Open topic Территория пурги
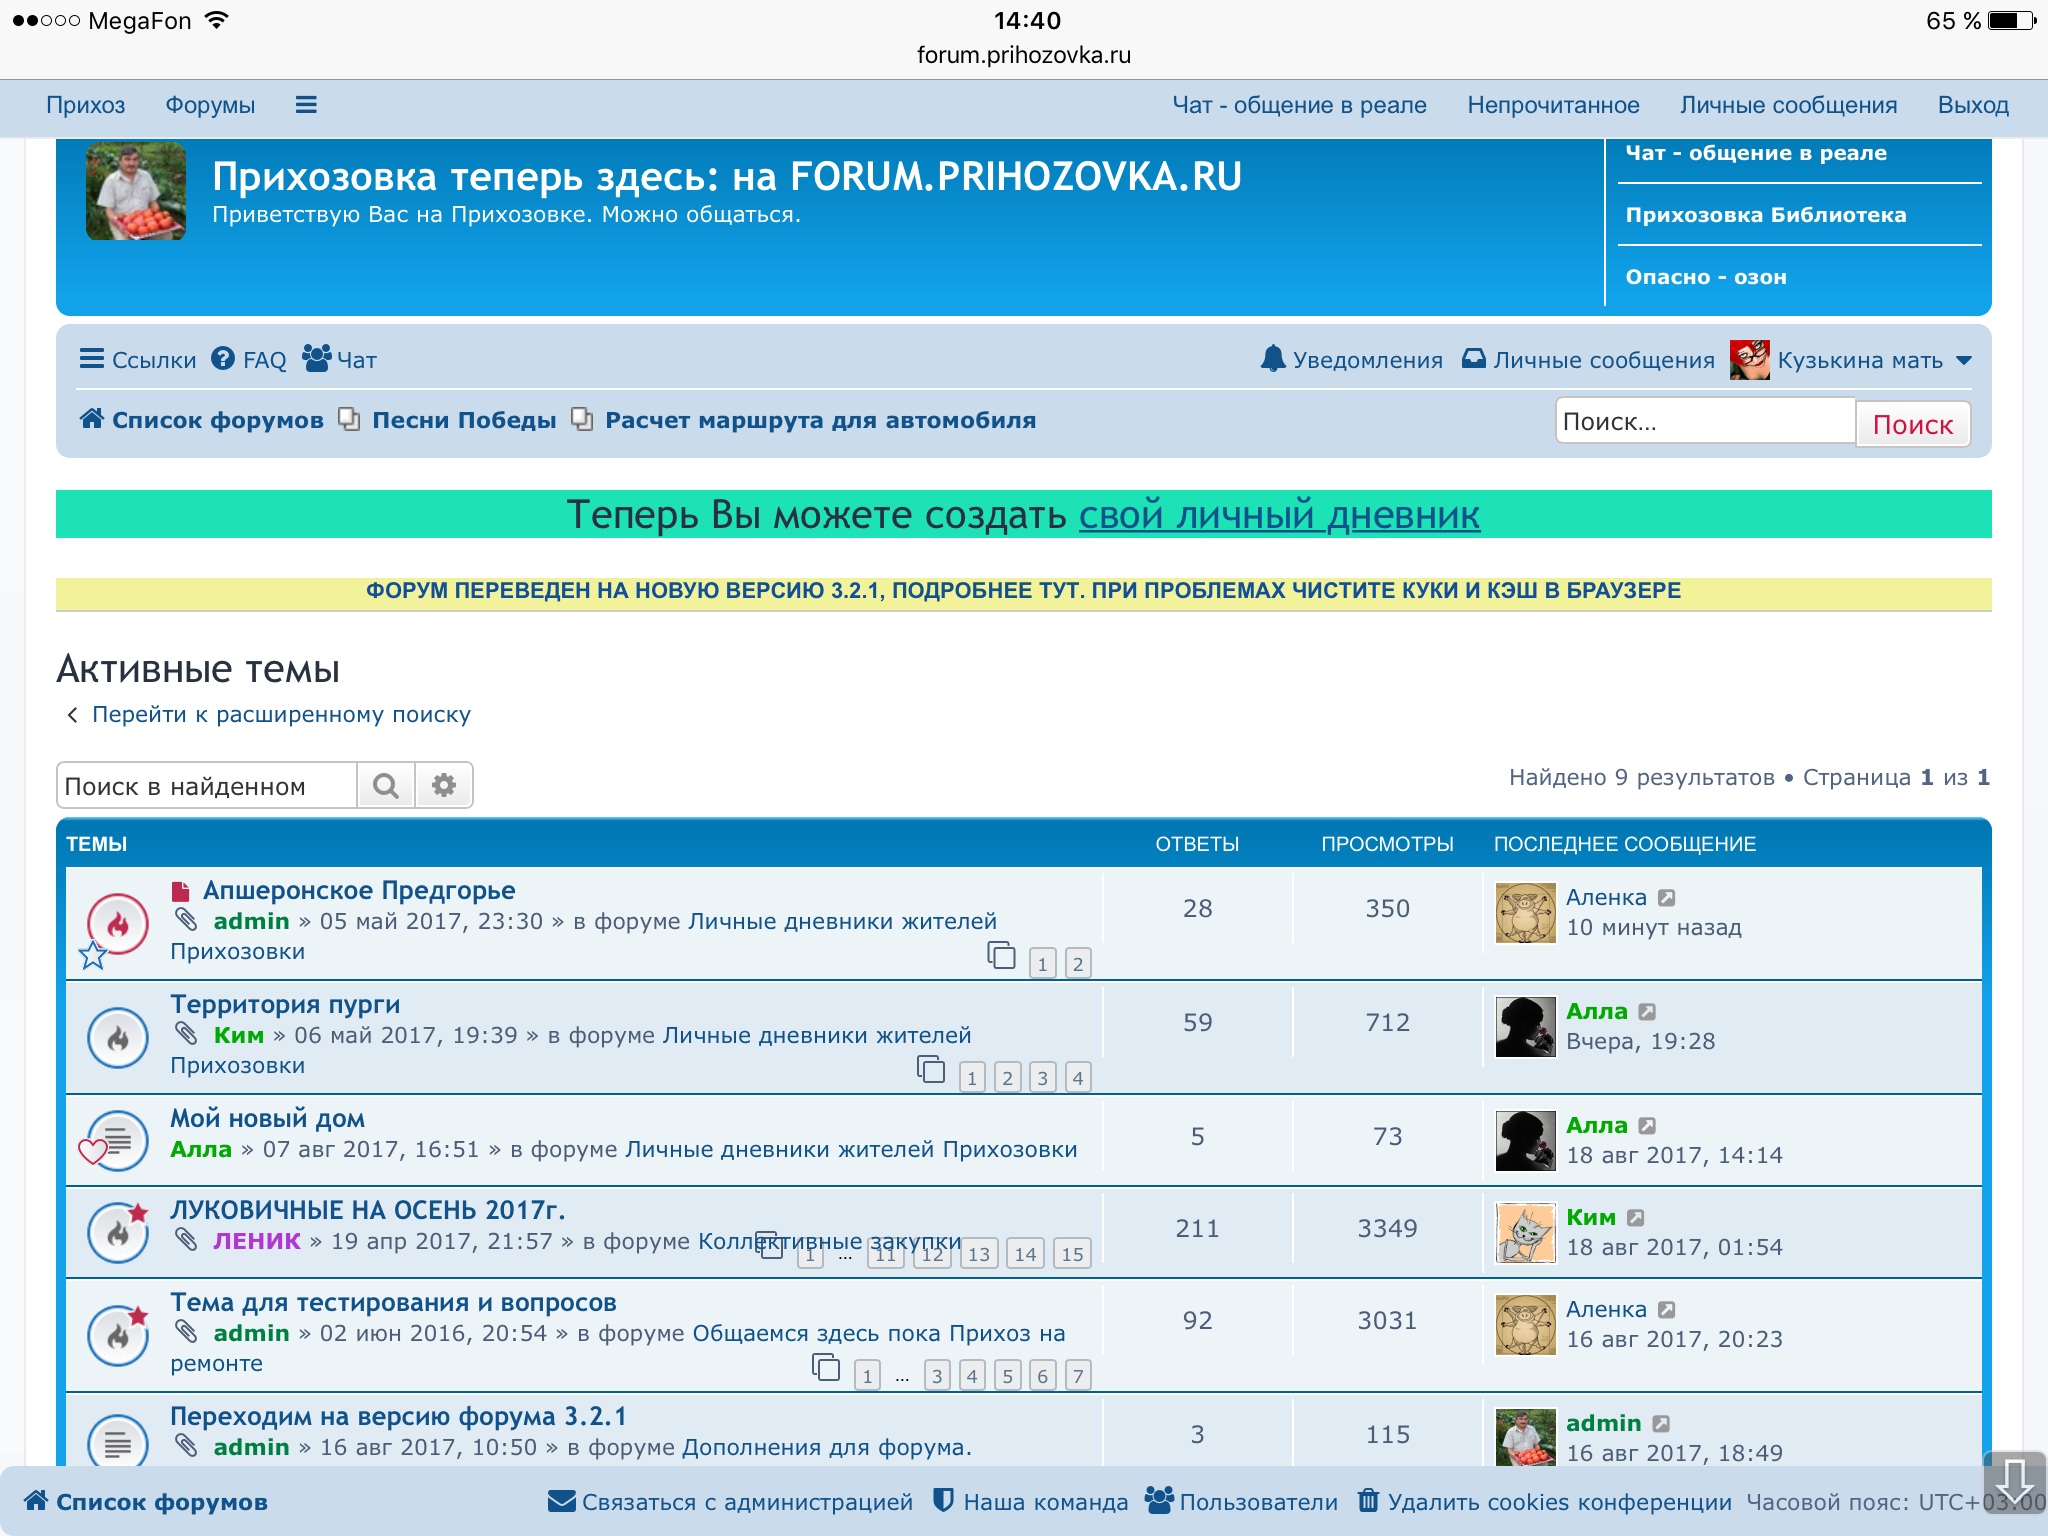The width and height of the screenshot is (2048, 1536). [x=285, y=1004]
